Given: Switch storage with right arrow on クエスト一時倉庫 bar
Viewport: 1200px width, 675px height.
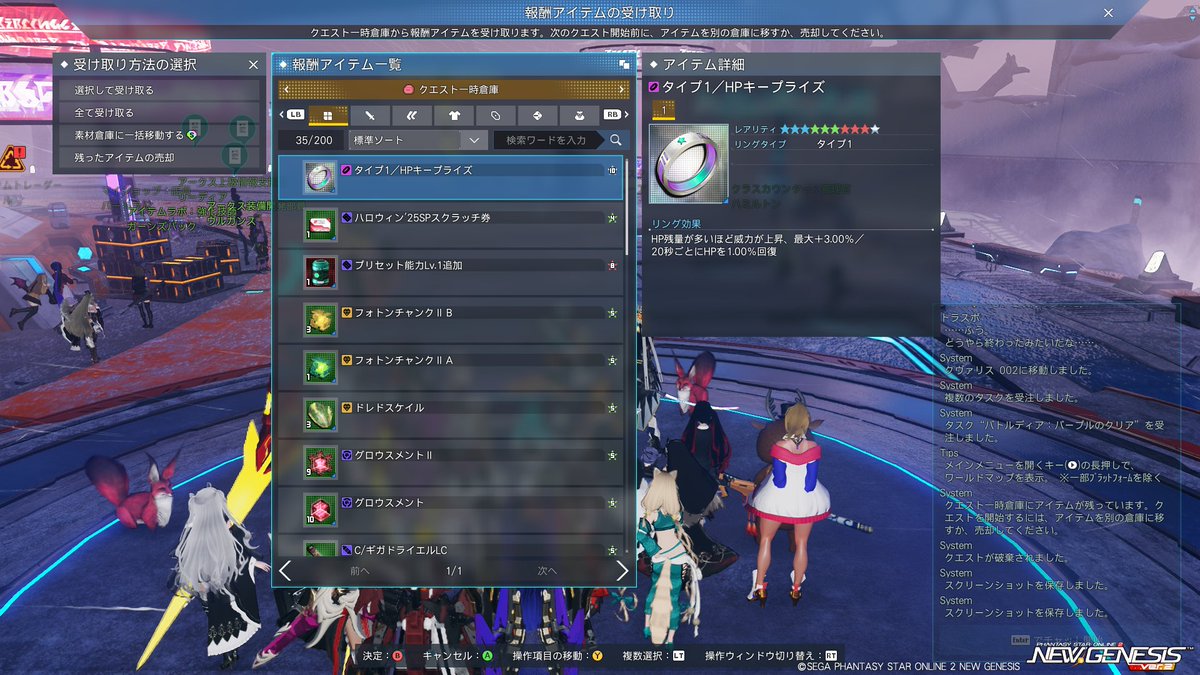Looking at the screenshot, I should coord(622,90).
